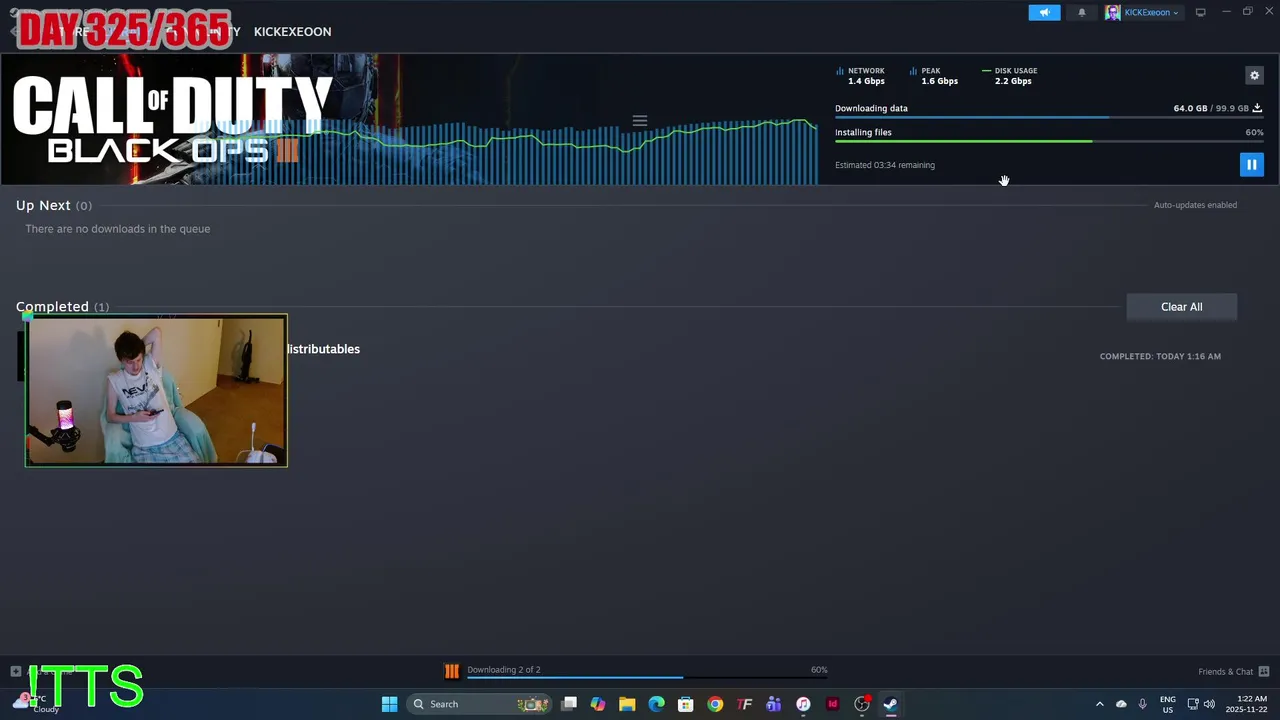The height and width of the screenshot is (720, 1280).
Task: Select the Redistributables completed item
Action: click(x=323, y=349)
